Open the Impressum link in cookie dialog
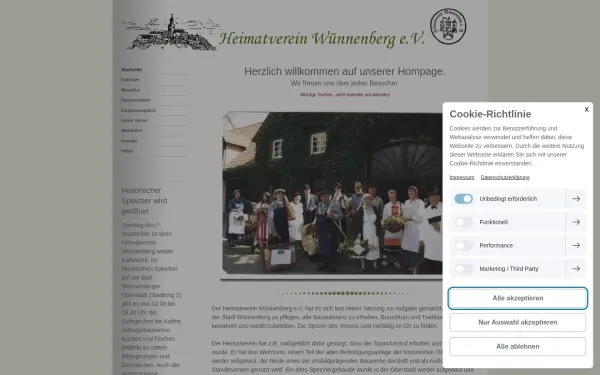This screenshot has height=375, width=600. (462, 177)
